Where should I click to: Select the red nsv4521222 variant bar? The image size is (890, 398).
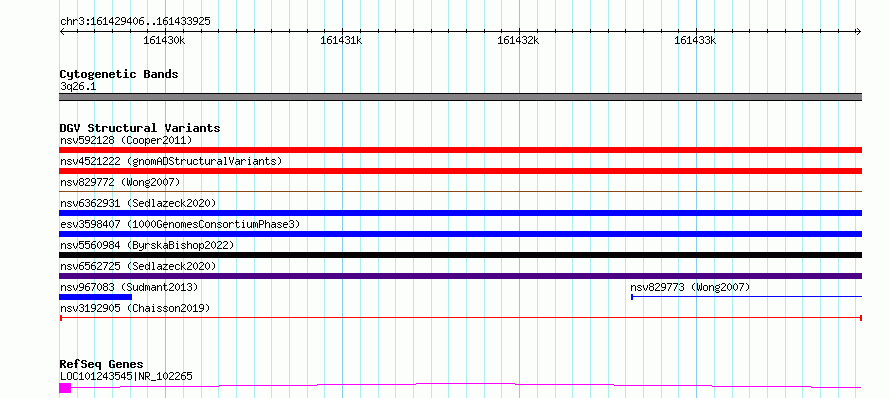tap(460, 171)
